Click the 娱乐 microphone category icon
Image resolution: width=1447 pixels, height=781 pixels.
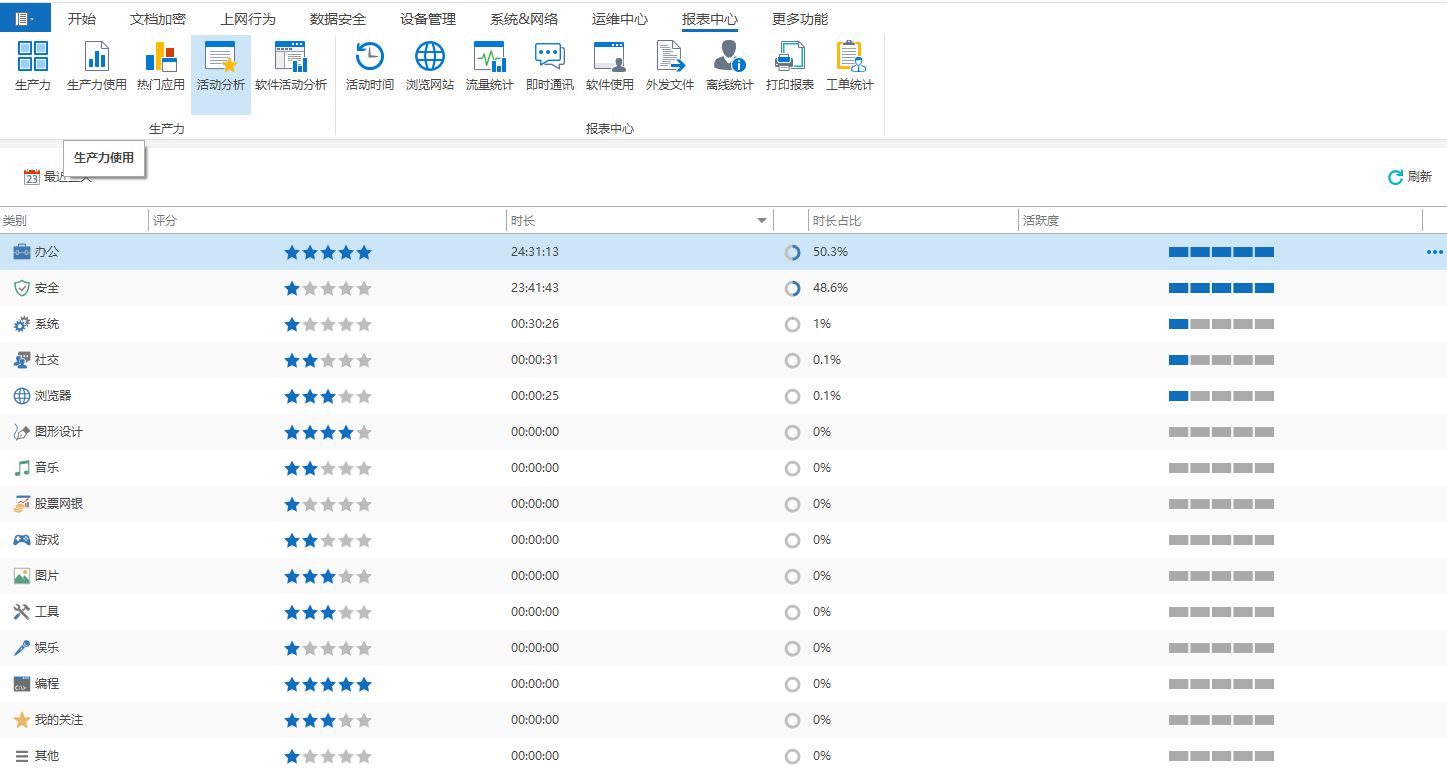[x=22, y=648]
